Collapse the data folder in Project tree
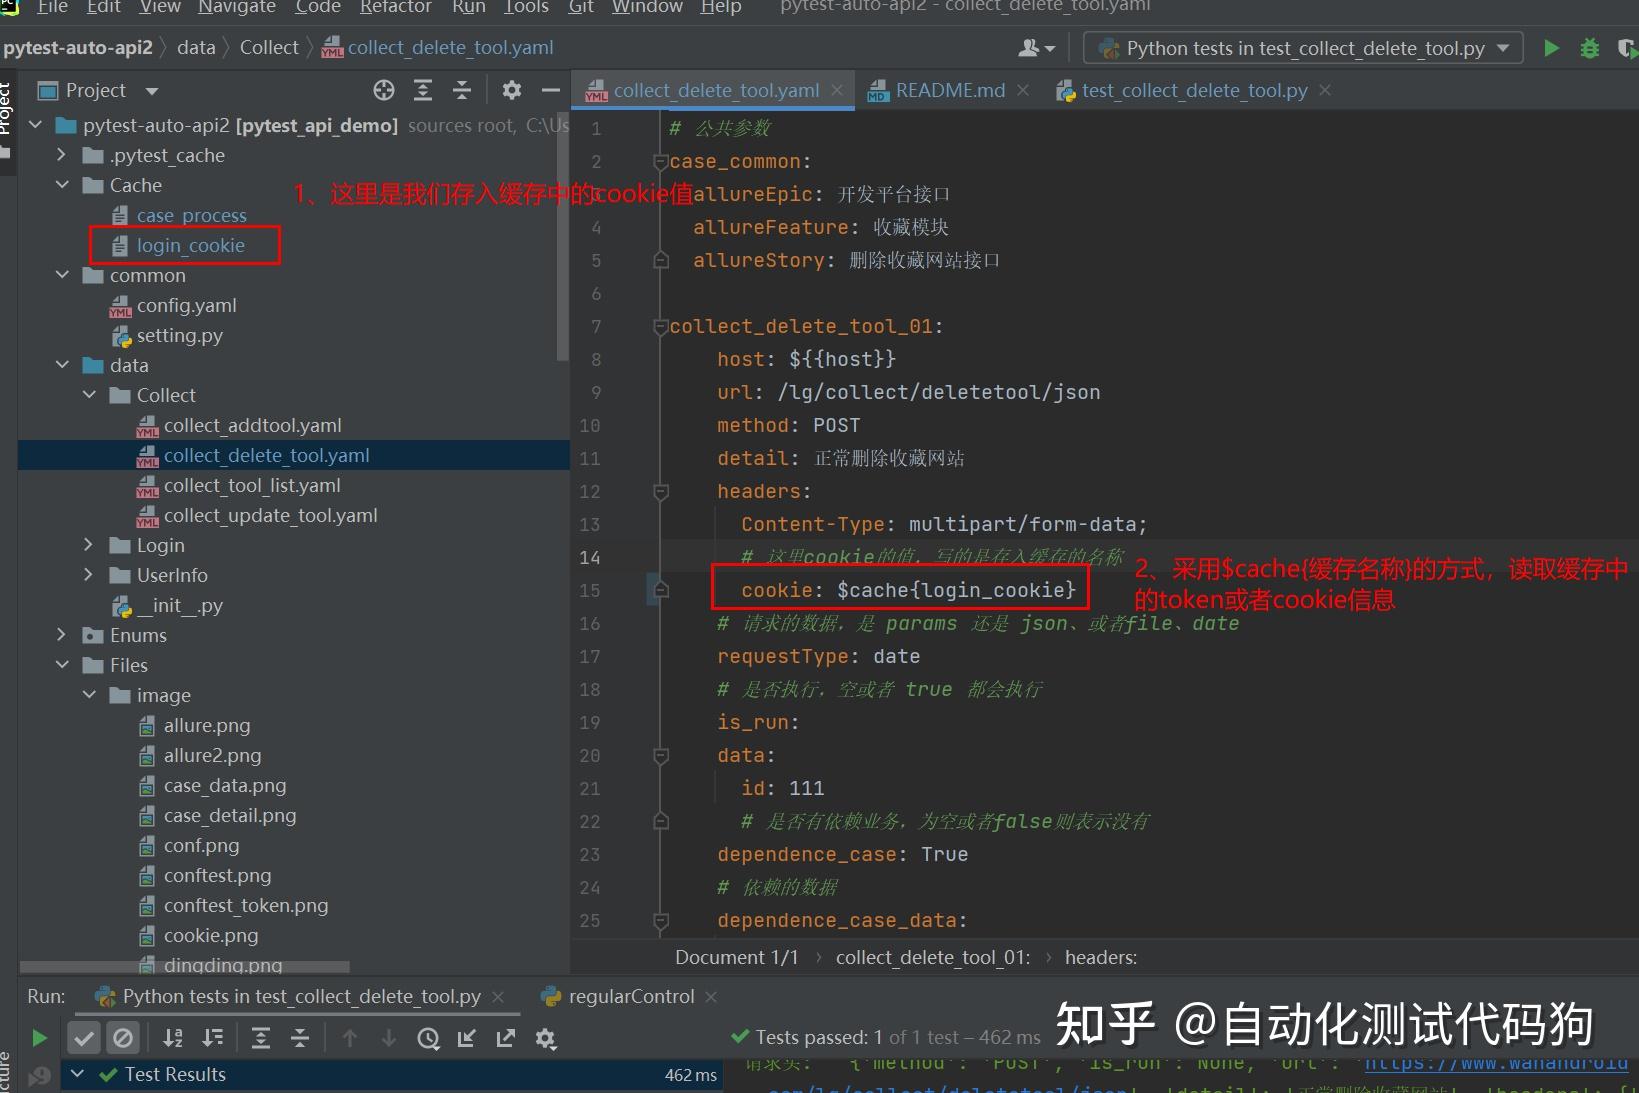 pyautogui.click(x=62, y=365)
